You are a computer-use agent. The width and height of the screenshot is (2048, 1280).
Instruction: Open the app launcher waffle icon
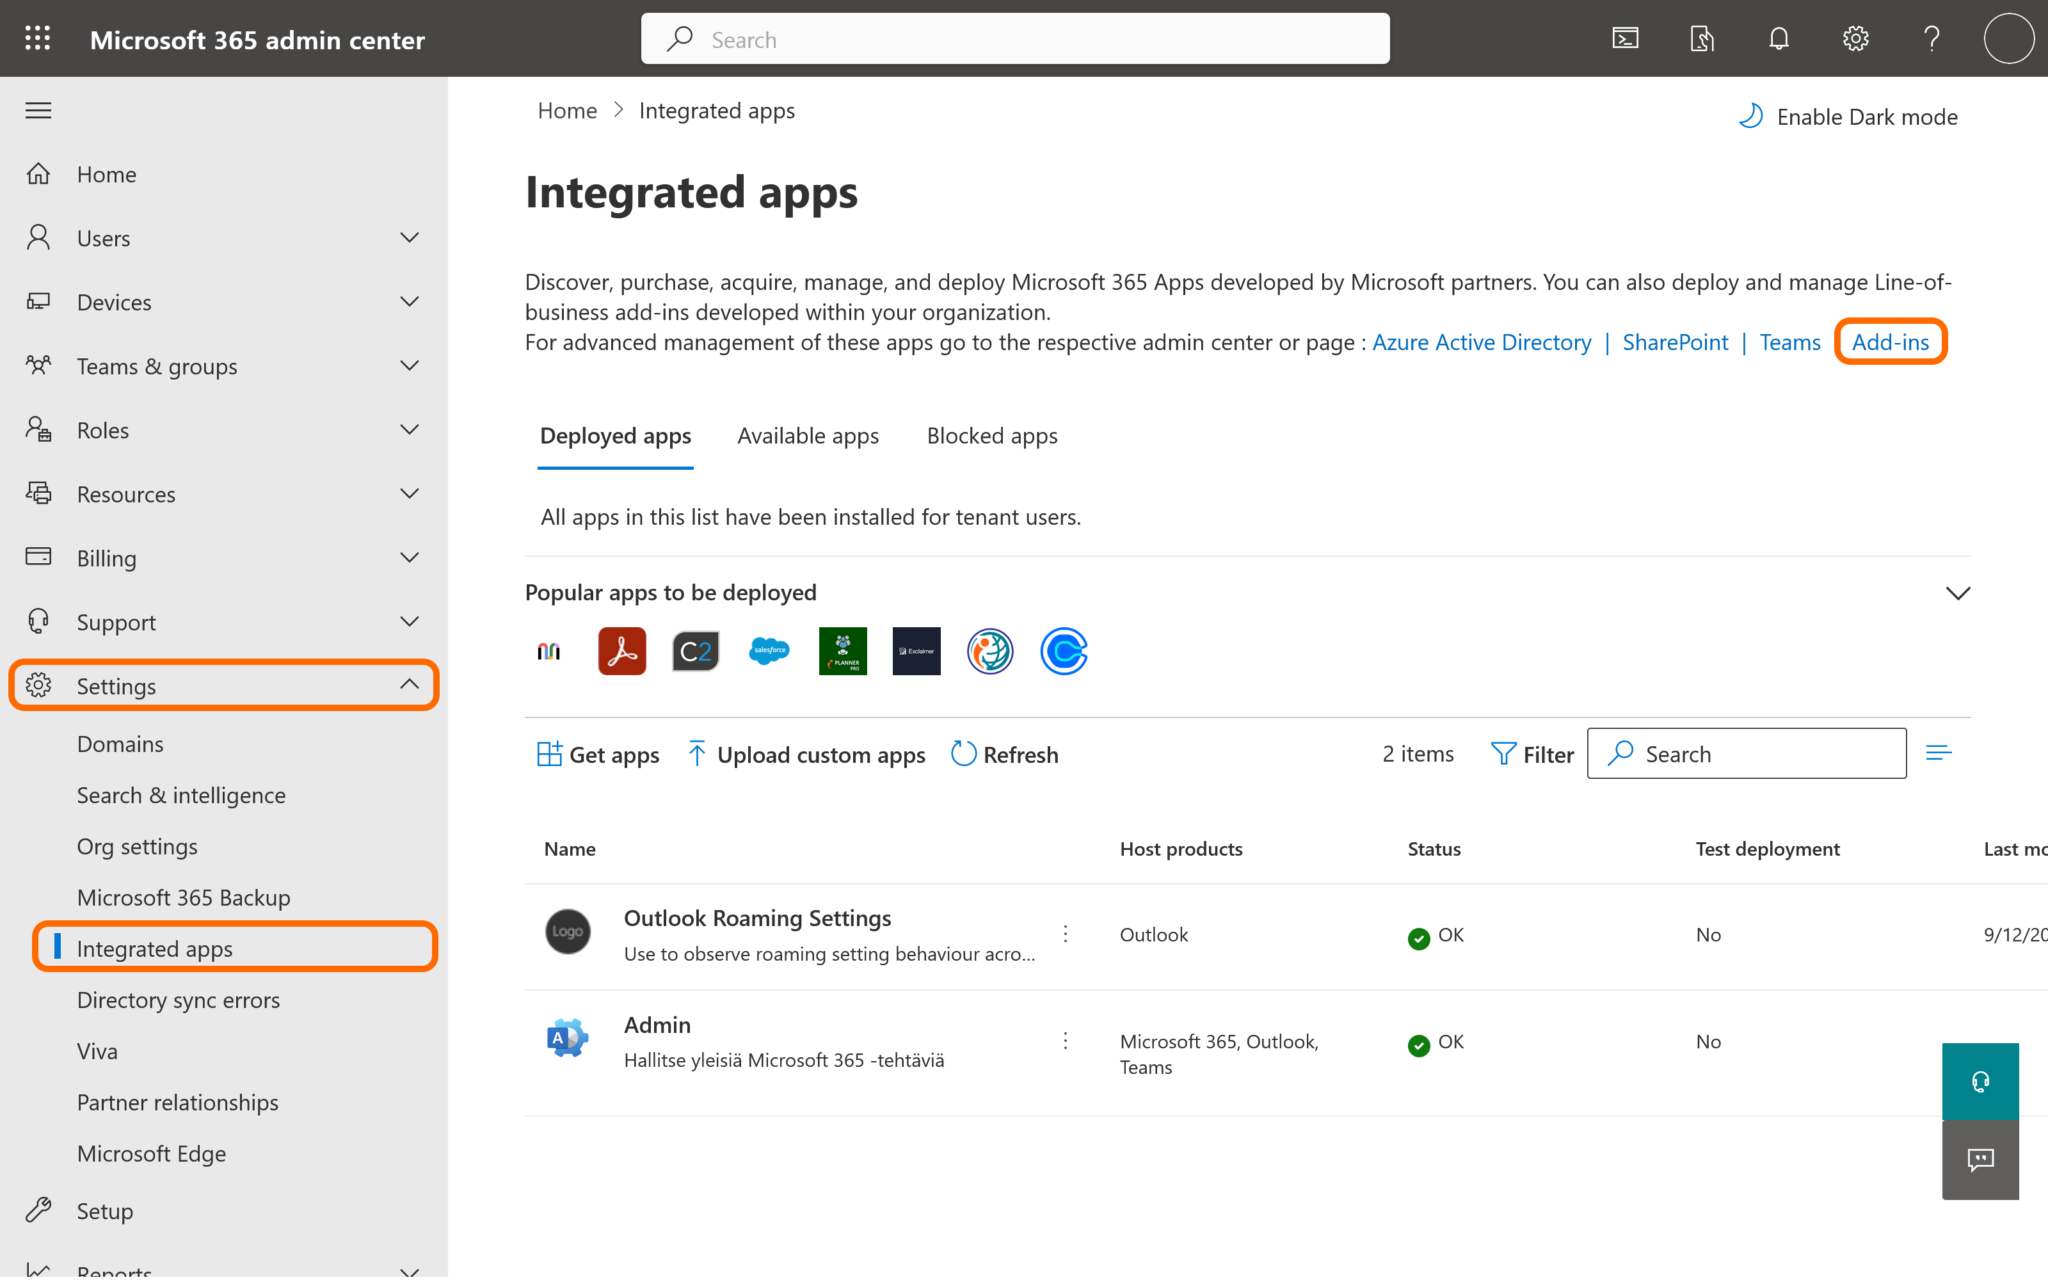[38, 39]
